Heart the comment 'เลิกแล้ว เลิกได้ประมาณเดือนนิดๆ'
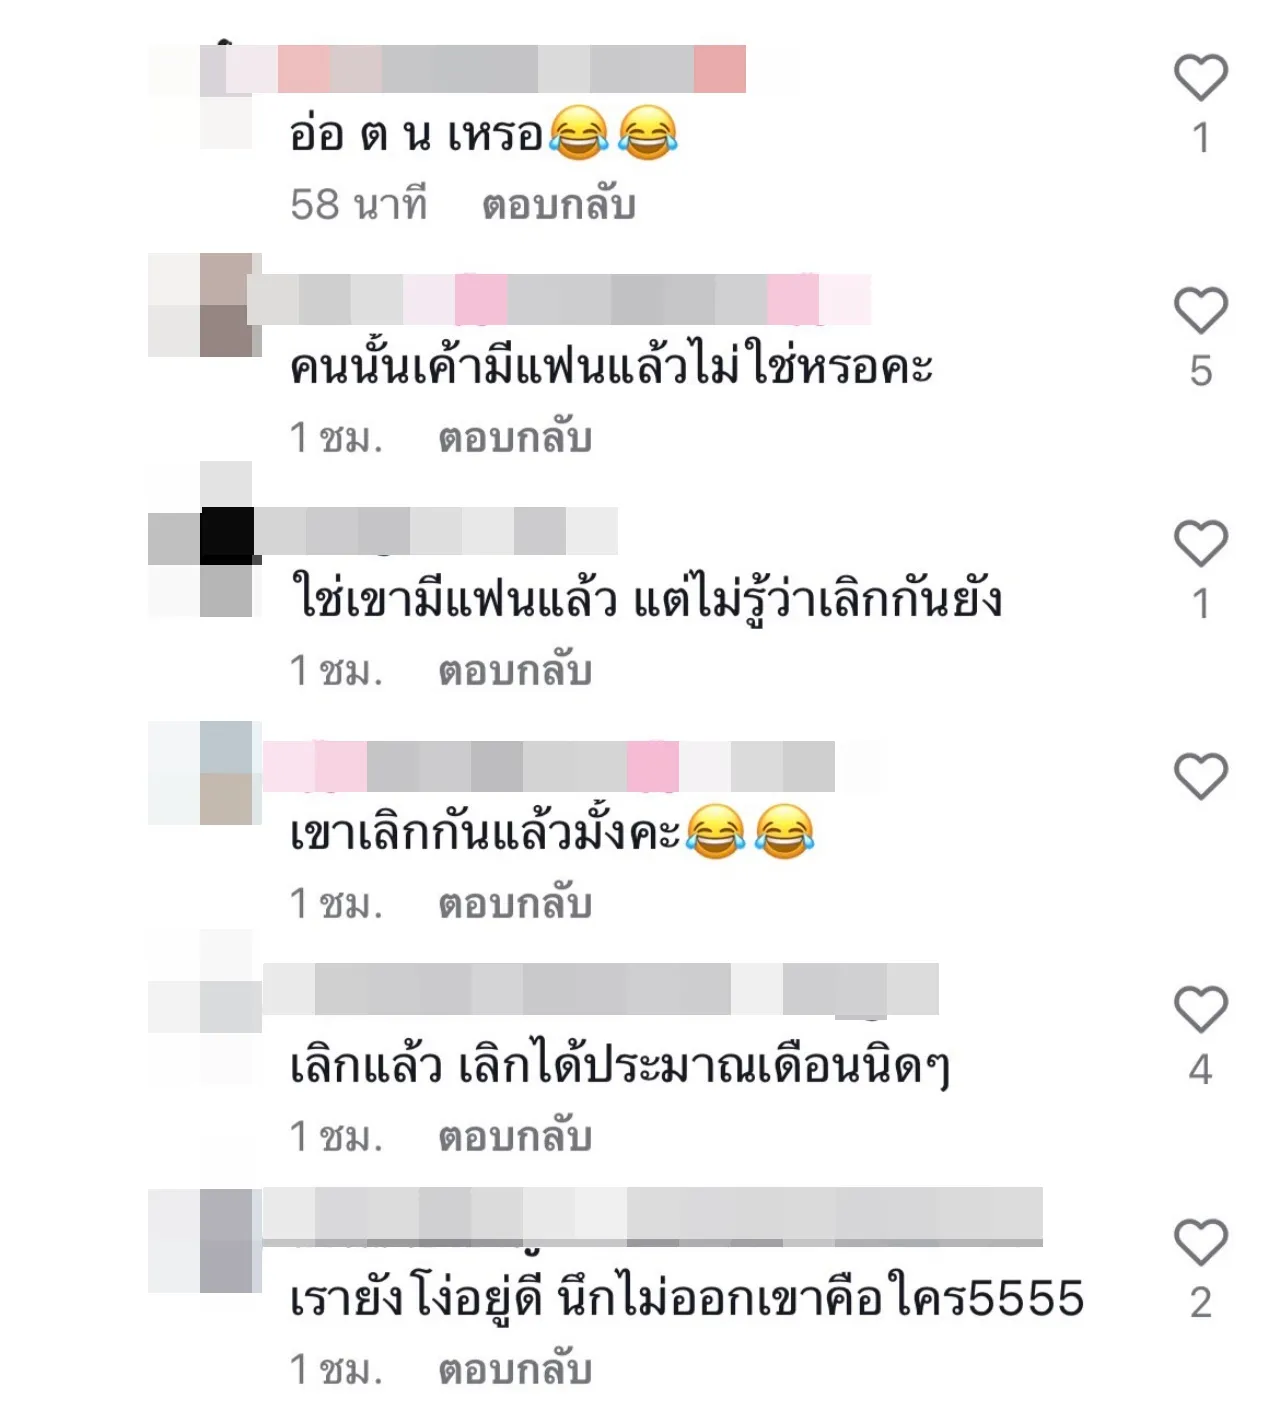1280x1411 pixels. click(x=1200, y=1010)
